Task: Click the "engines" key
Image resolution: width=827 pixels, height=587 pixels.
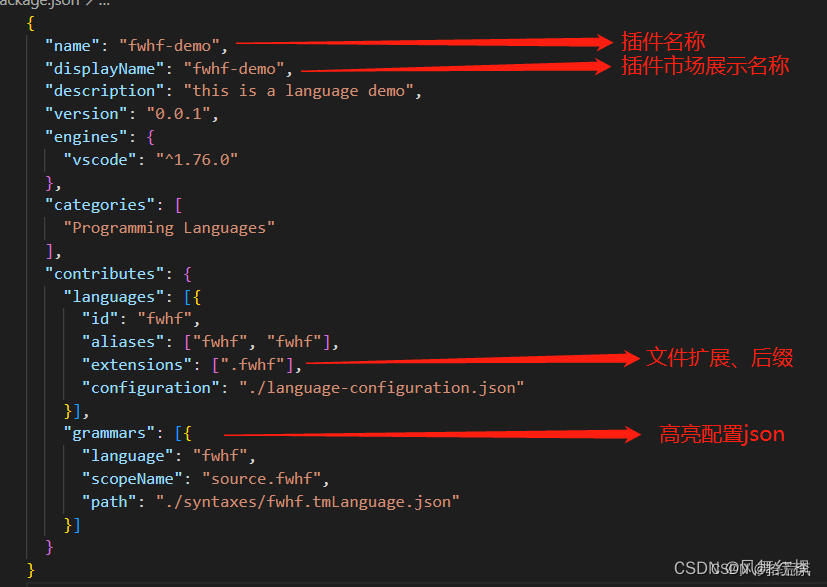Action: (x=86, y=137)
